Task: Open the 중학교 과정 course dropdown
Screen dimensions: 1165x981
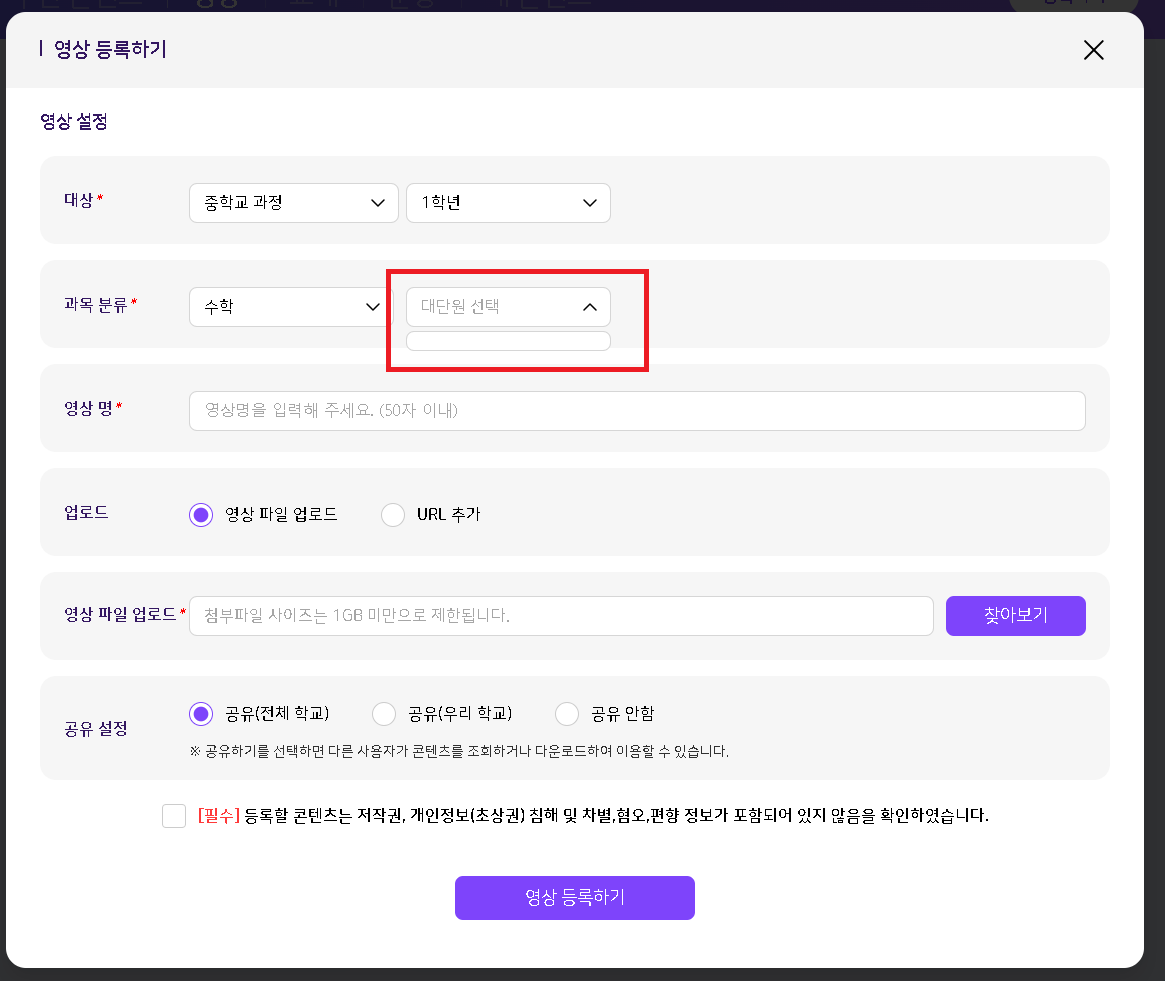Action: point(293,203)
